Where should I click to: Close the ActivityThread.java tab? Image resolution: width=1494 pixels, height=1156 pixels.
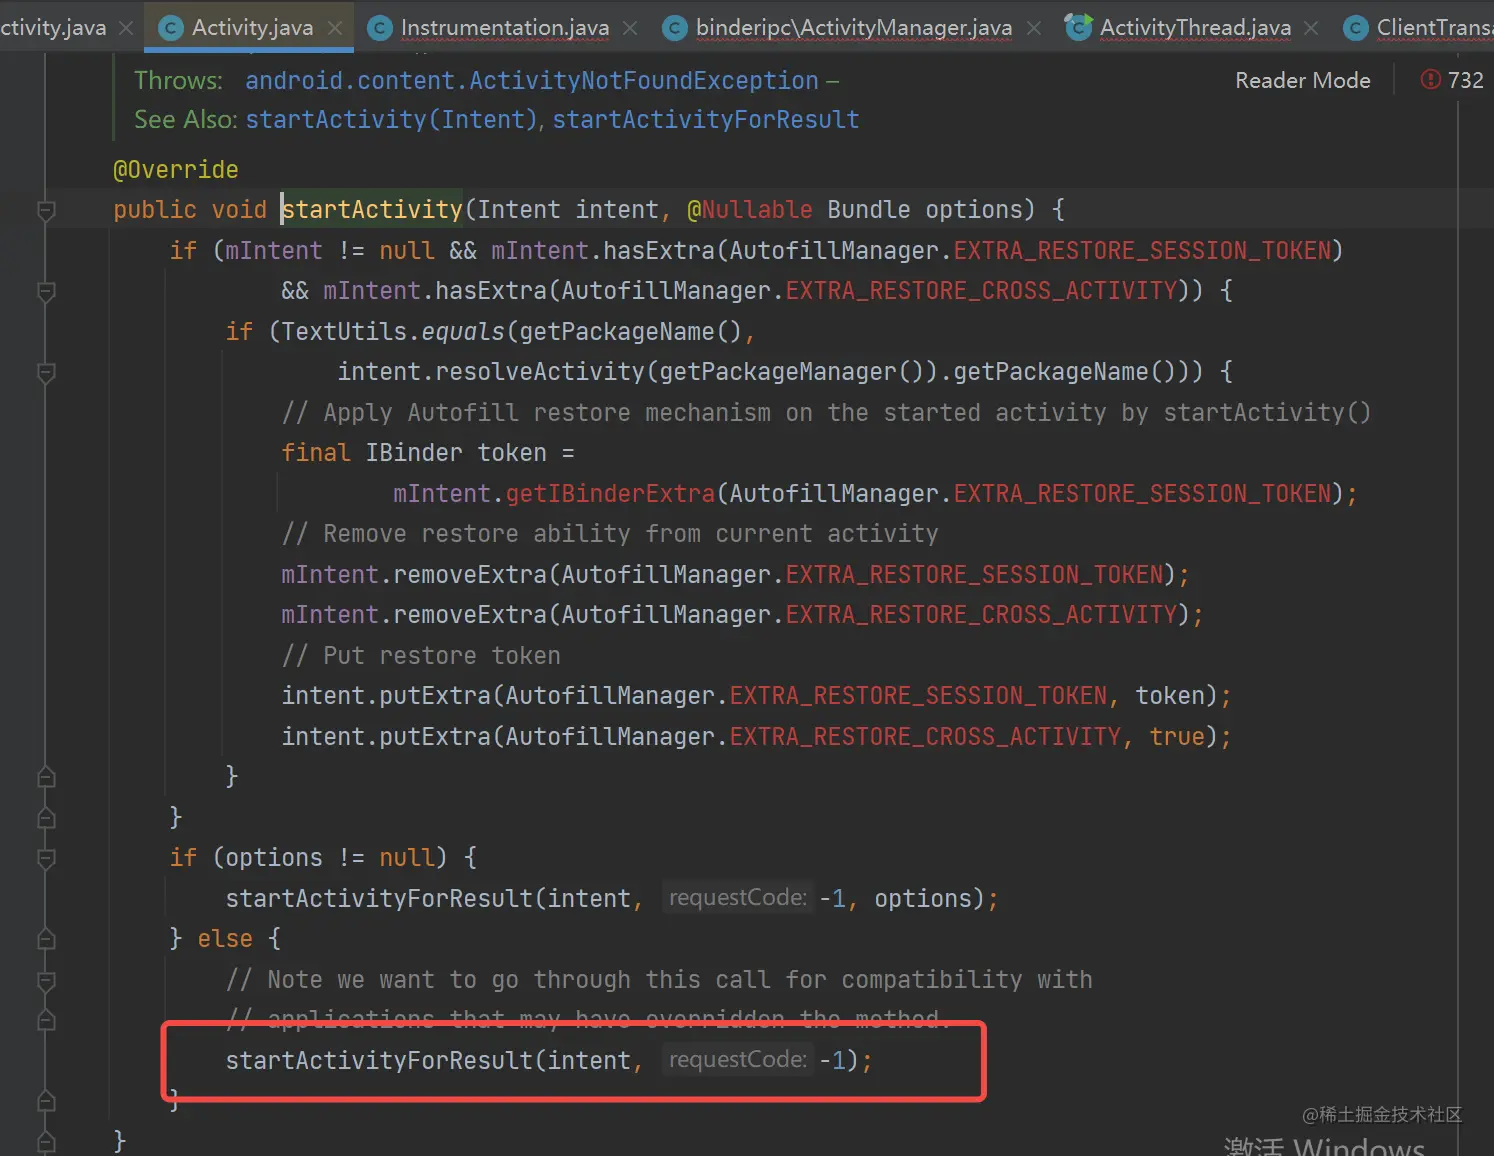click(x=1311, y=28)
